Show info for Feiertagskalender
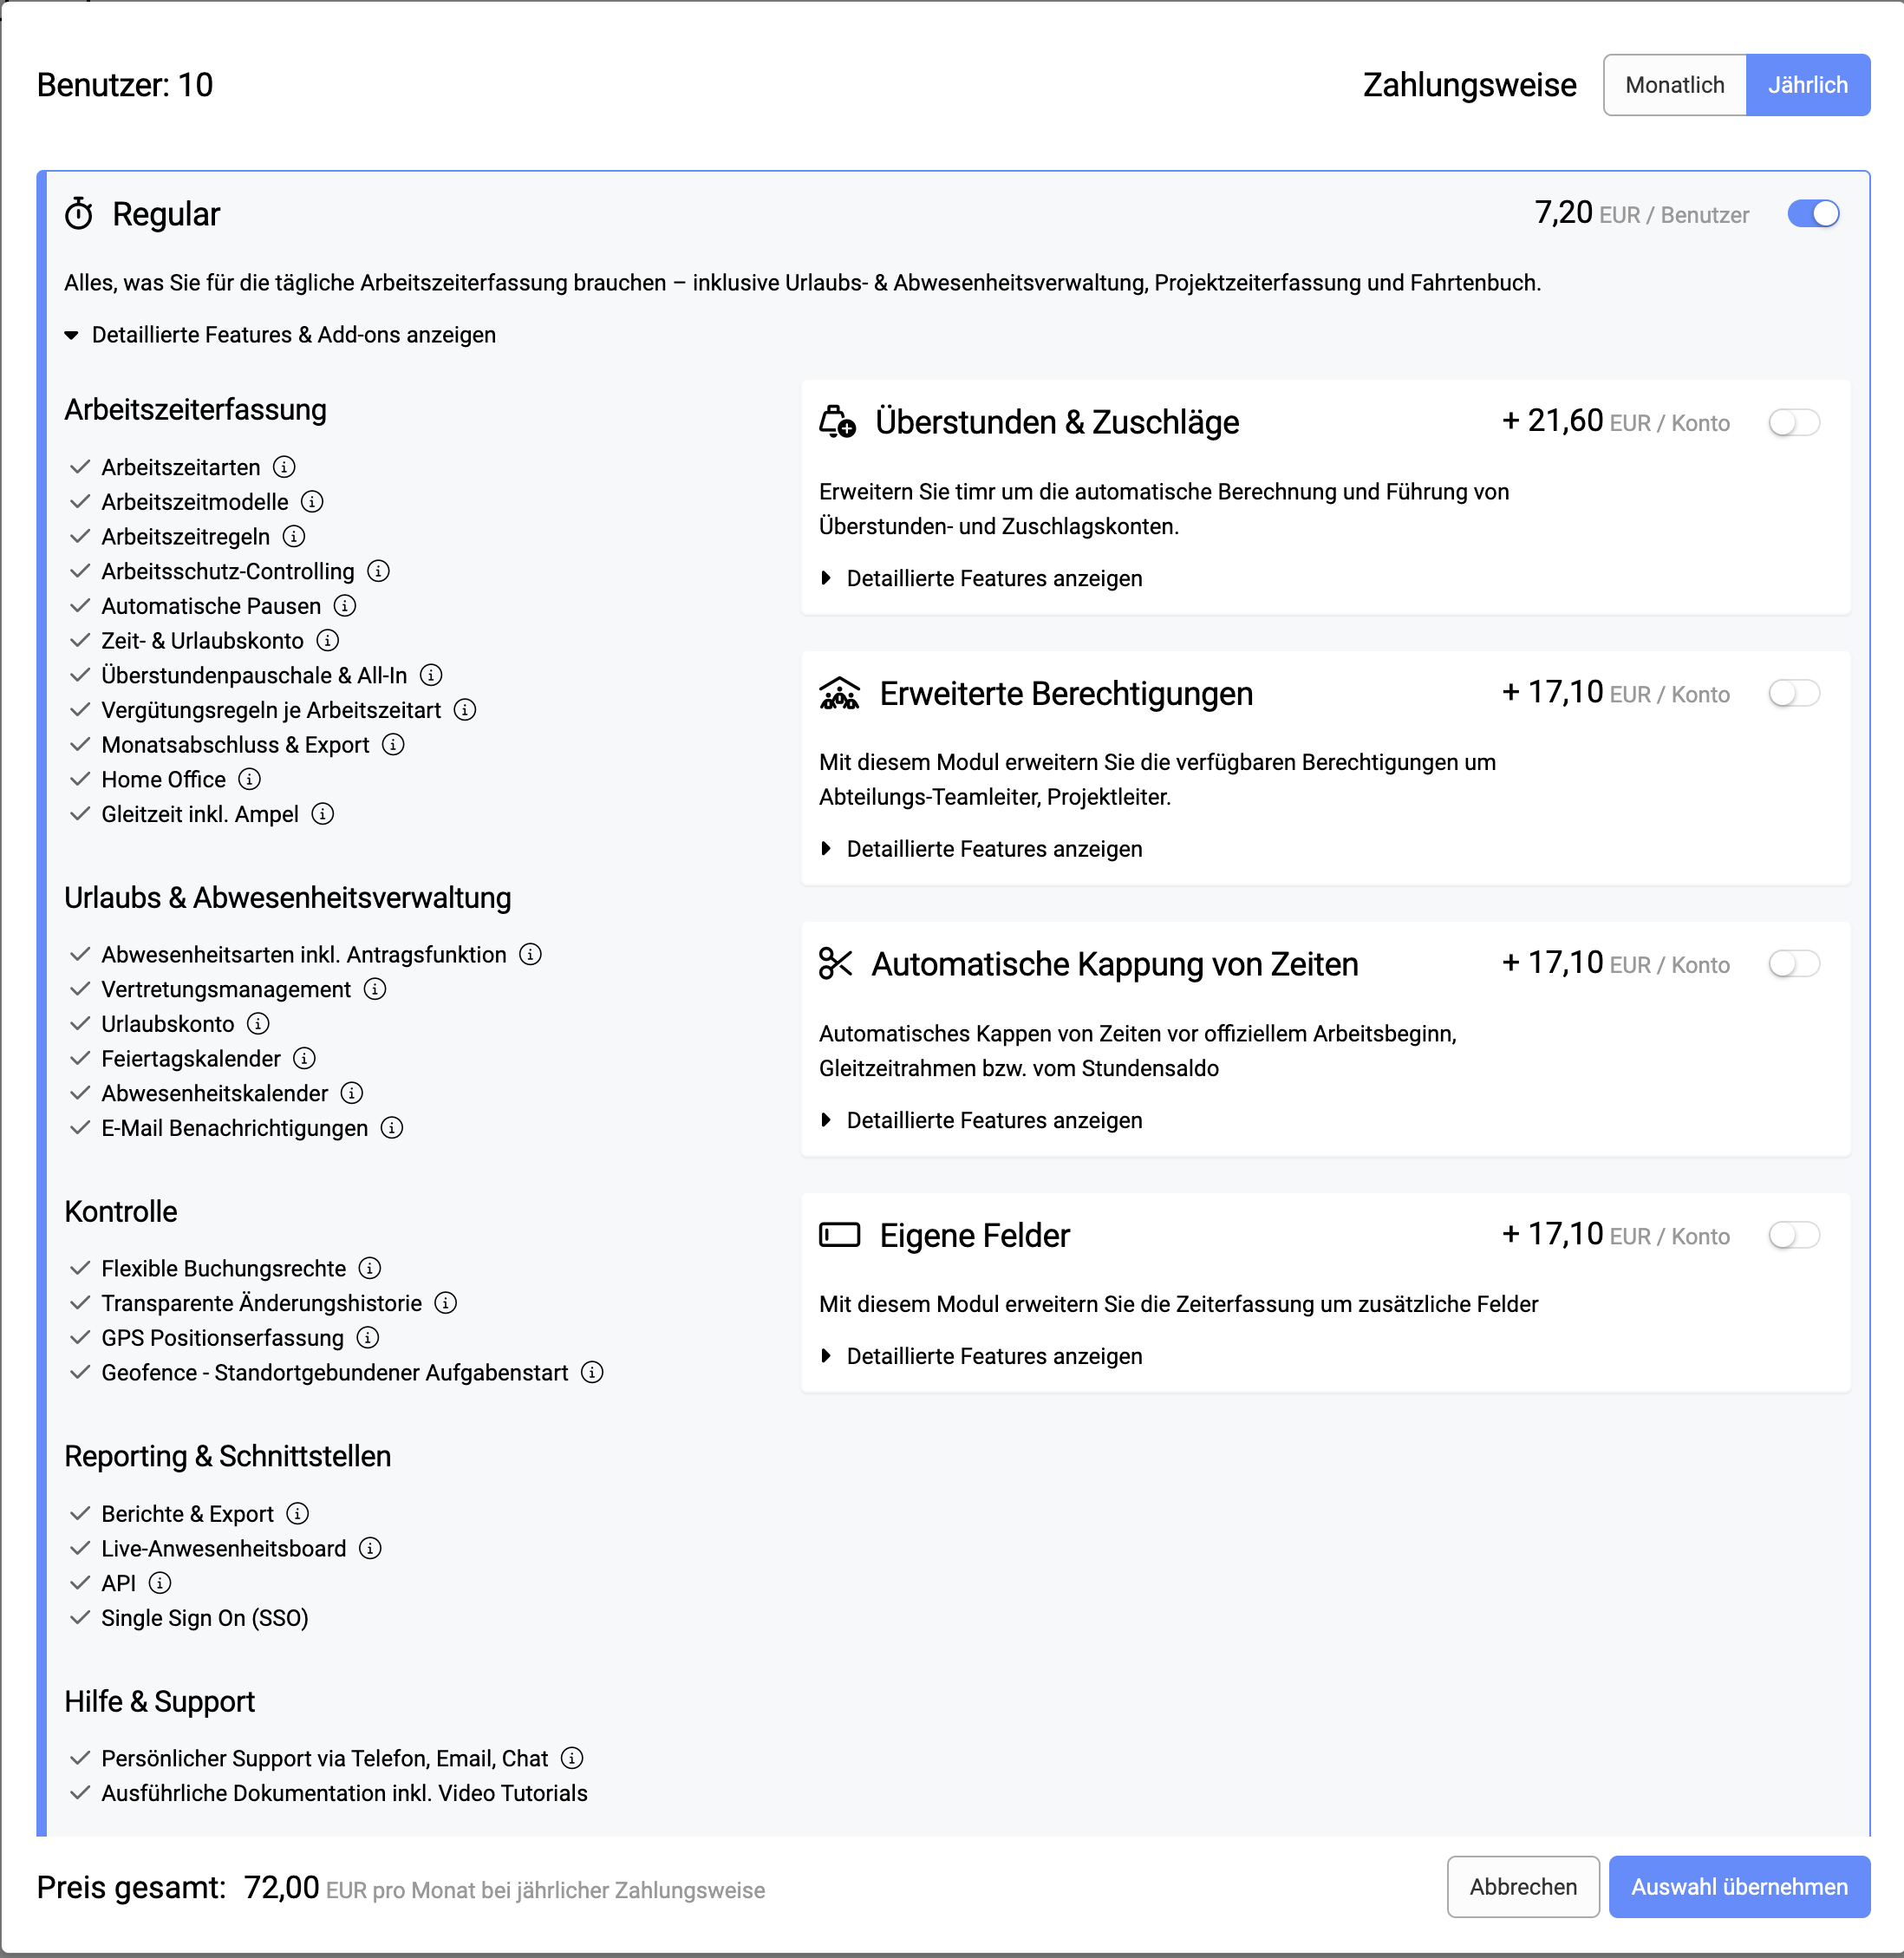Screen dimensions: 1904x1958 click(305, 1058)
